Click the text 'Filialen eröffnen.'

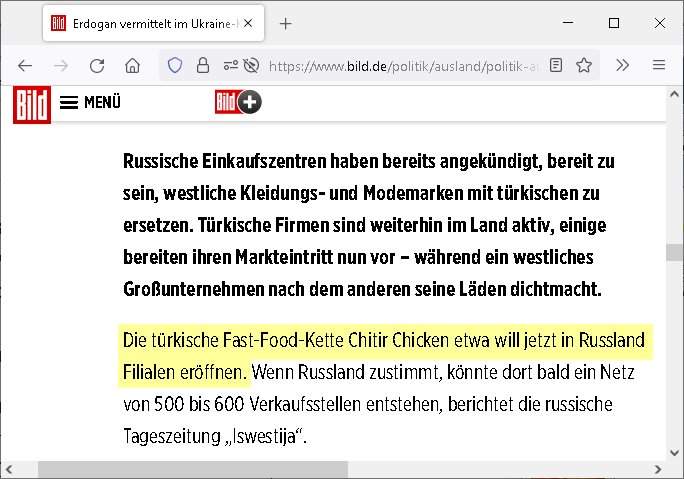[185, 373]
